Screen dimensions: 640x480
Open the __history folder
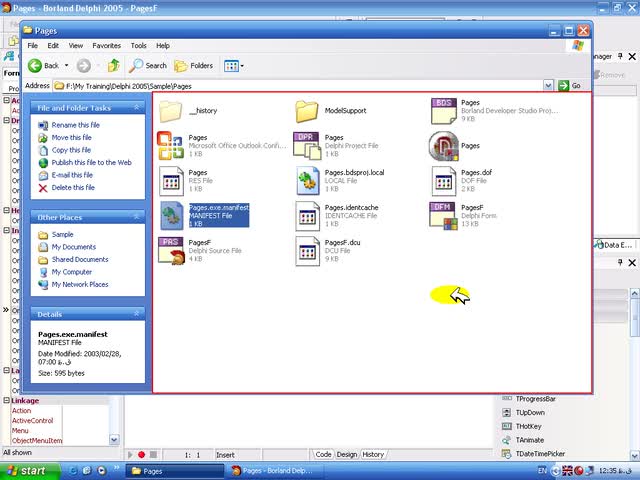[x=171, y=111]
